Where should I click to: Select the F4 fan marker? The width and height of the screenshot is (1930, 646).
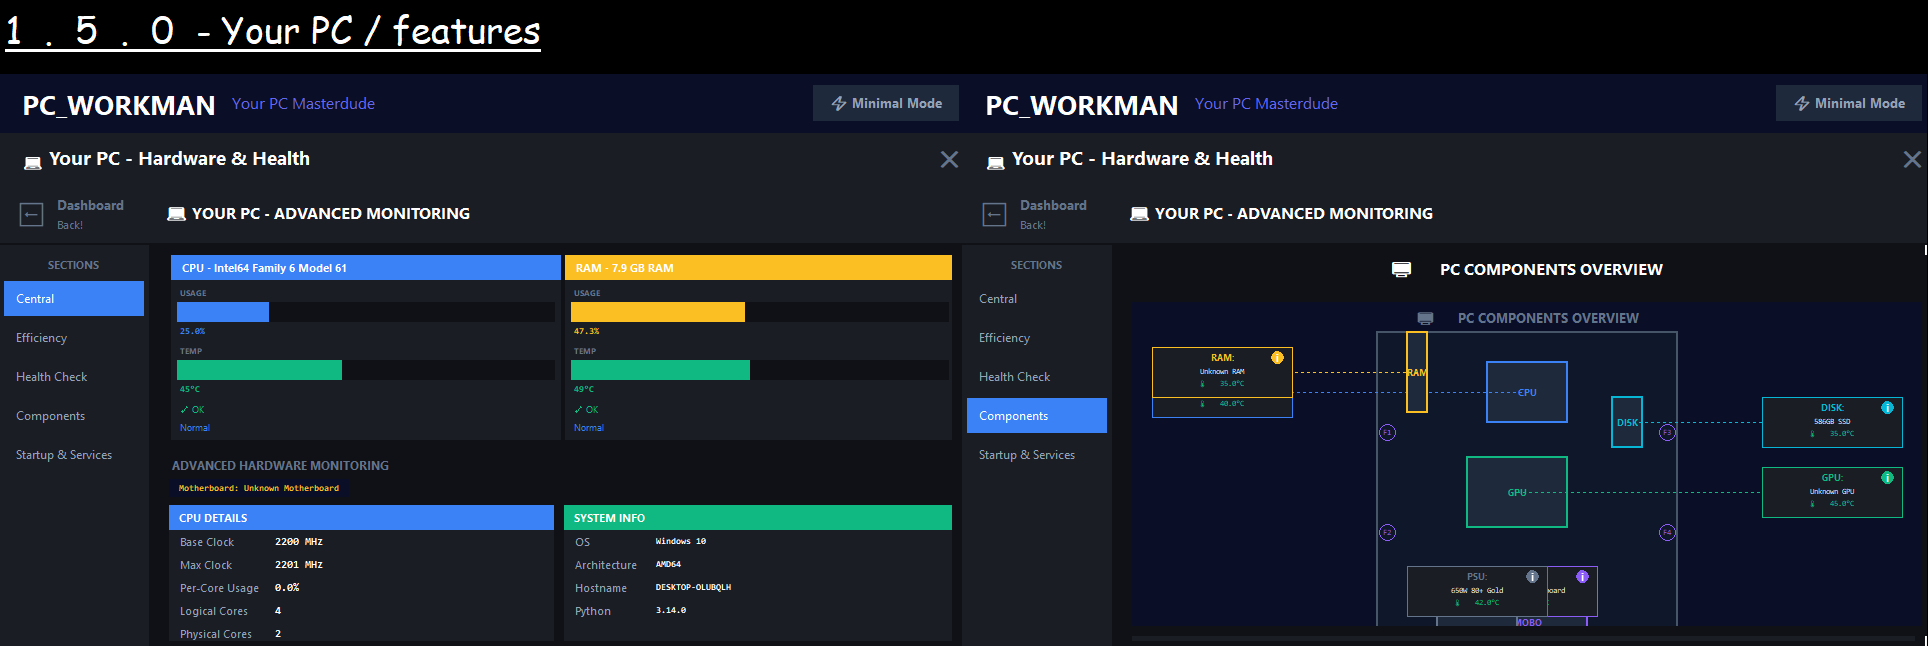point(1667,532)
